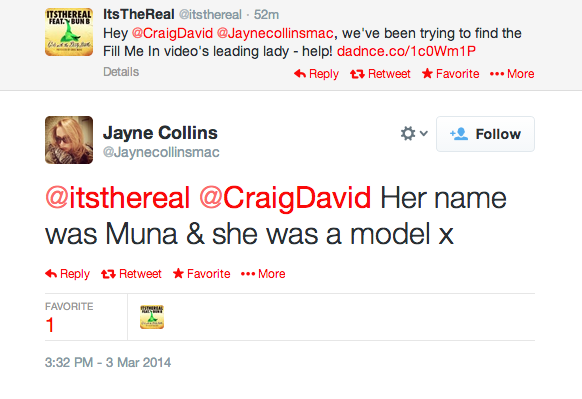Follow Jayne Collins
Screen dimensions: 582x399
pyautogui.click(x=485, y=134)
